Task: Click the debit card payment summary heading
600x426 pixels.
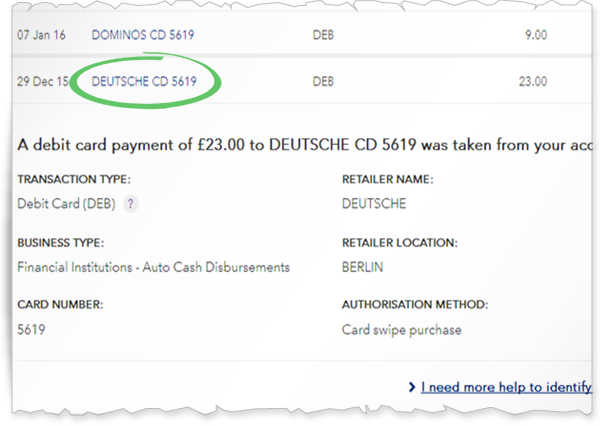Action: (305, 145)
